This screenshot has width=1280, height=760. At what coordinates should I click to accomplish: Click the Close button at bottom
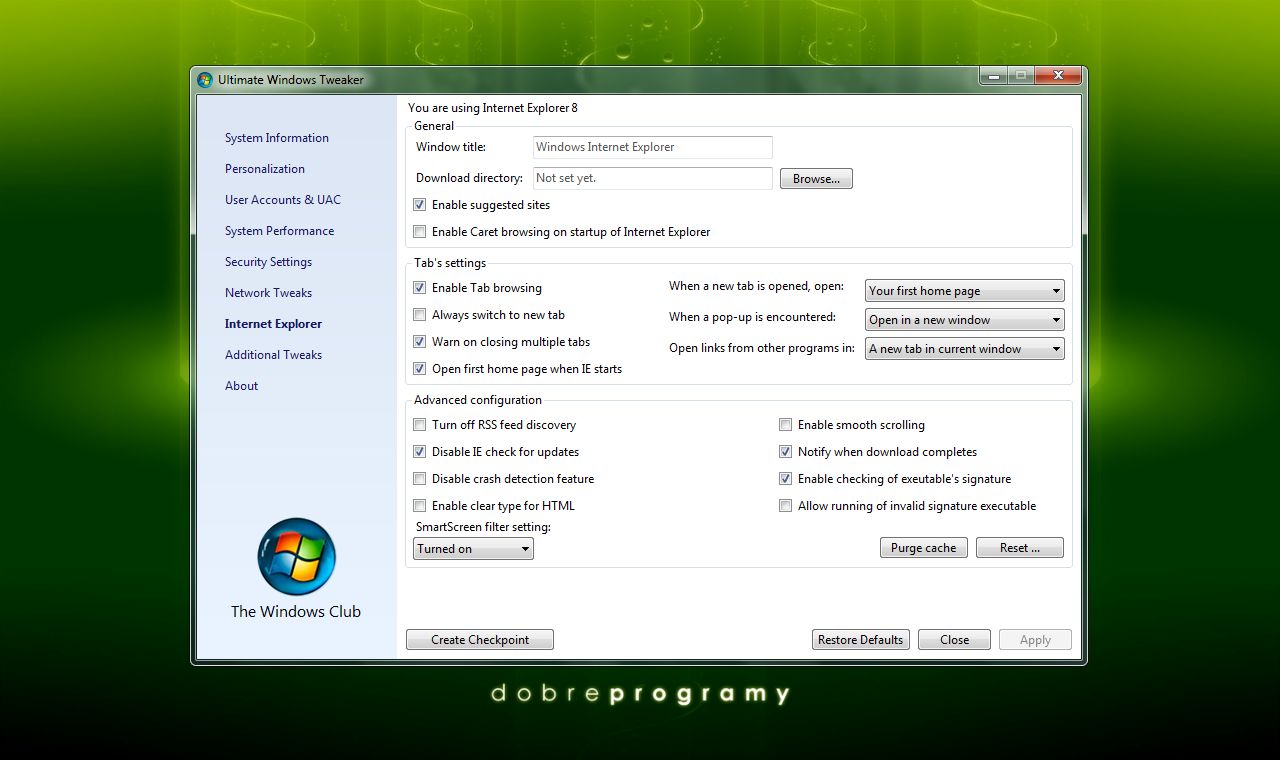[954, 640]
